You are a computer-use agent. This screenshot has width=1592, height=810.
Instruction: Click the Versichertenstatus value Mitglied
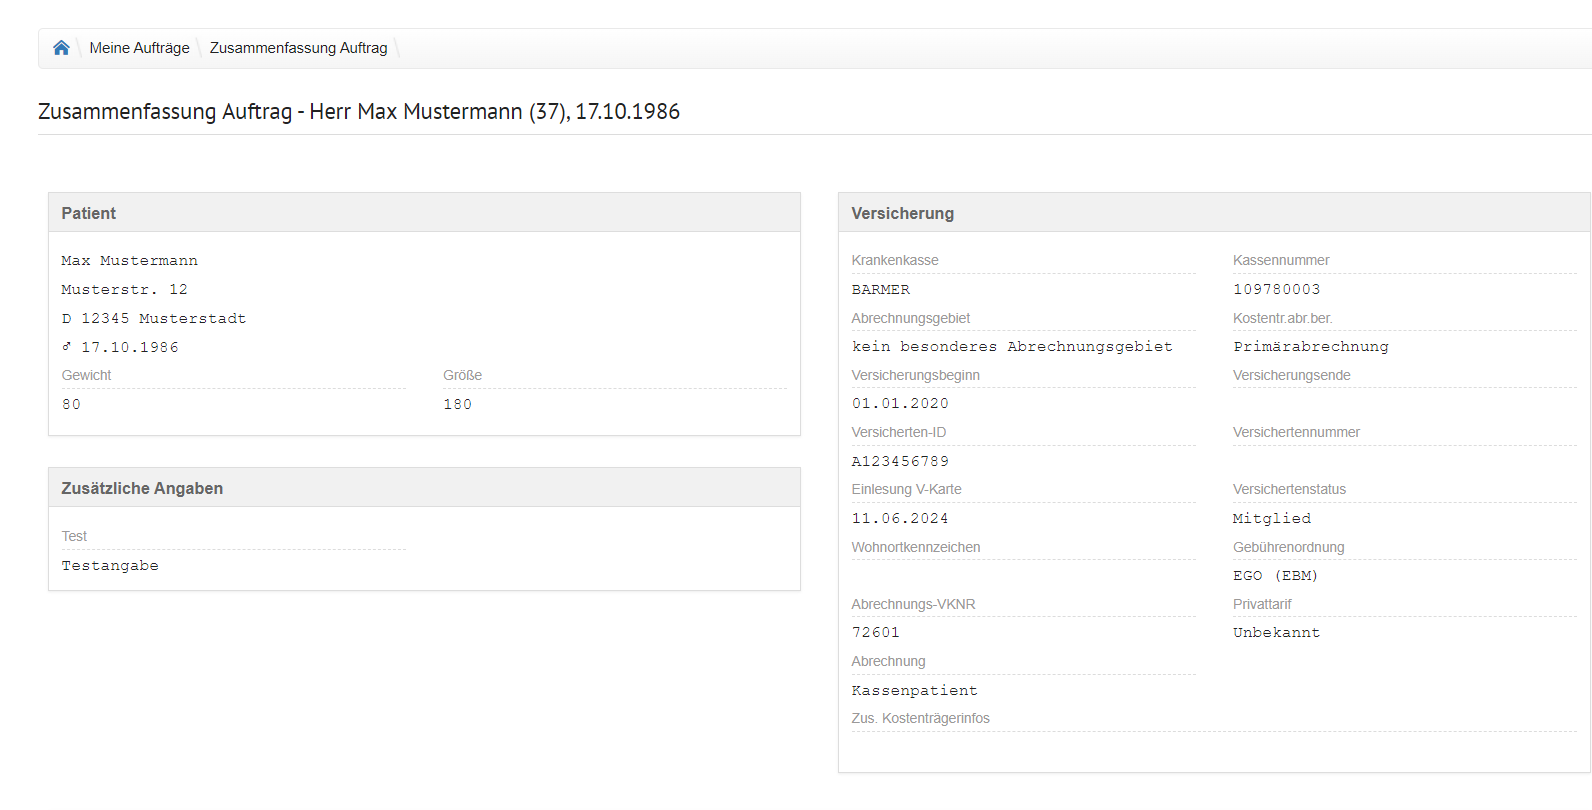point(1271,519)
